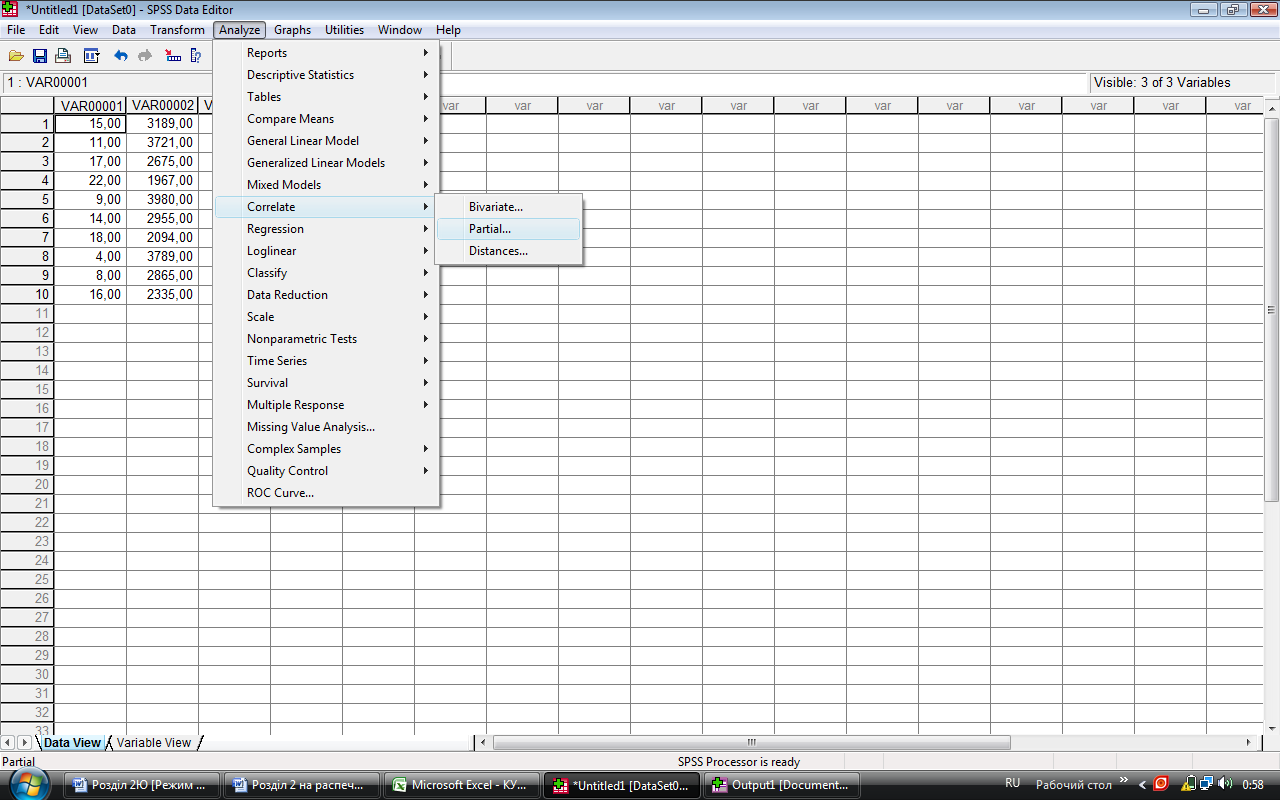Expand the Mixed Models submenu

(326, 185)
